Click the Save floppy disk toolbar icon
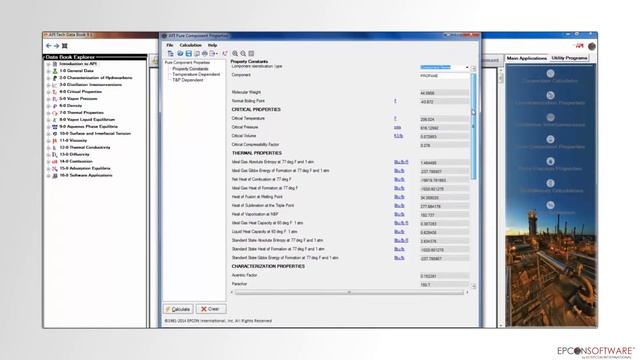The image size is (640, 360). 189,53
